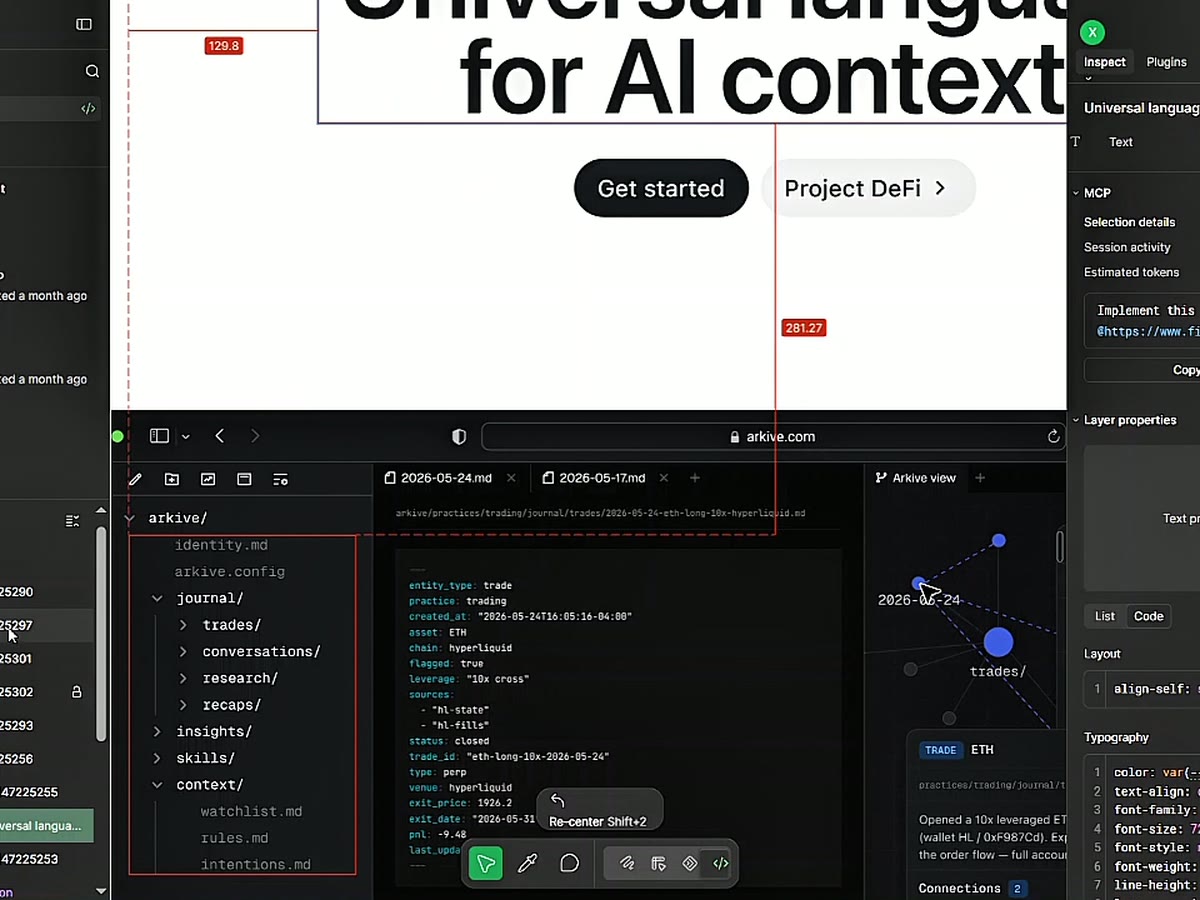Switch to the Plugins tab
The width and height of the screenshot is (1200, 900).
coord(1166,62)
